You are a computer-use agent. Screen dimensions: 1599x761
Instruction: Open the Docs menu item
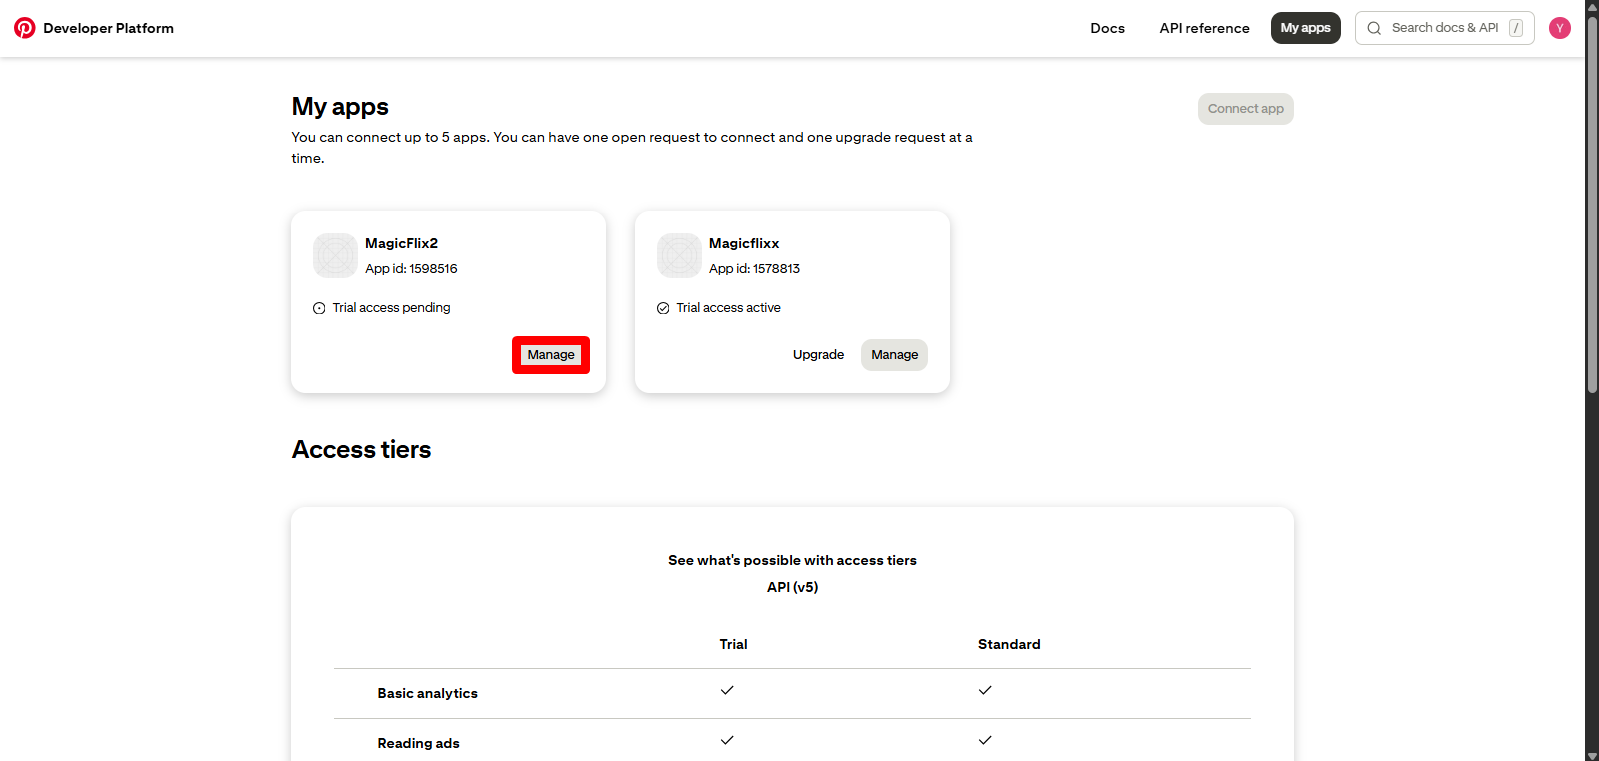(x=1107, y=28)
